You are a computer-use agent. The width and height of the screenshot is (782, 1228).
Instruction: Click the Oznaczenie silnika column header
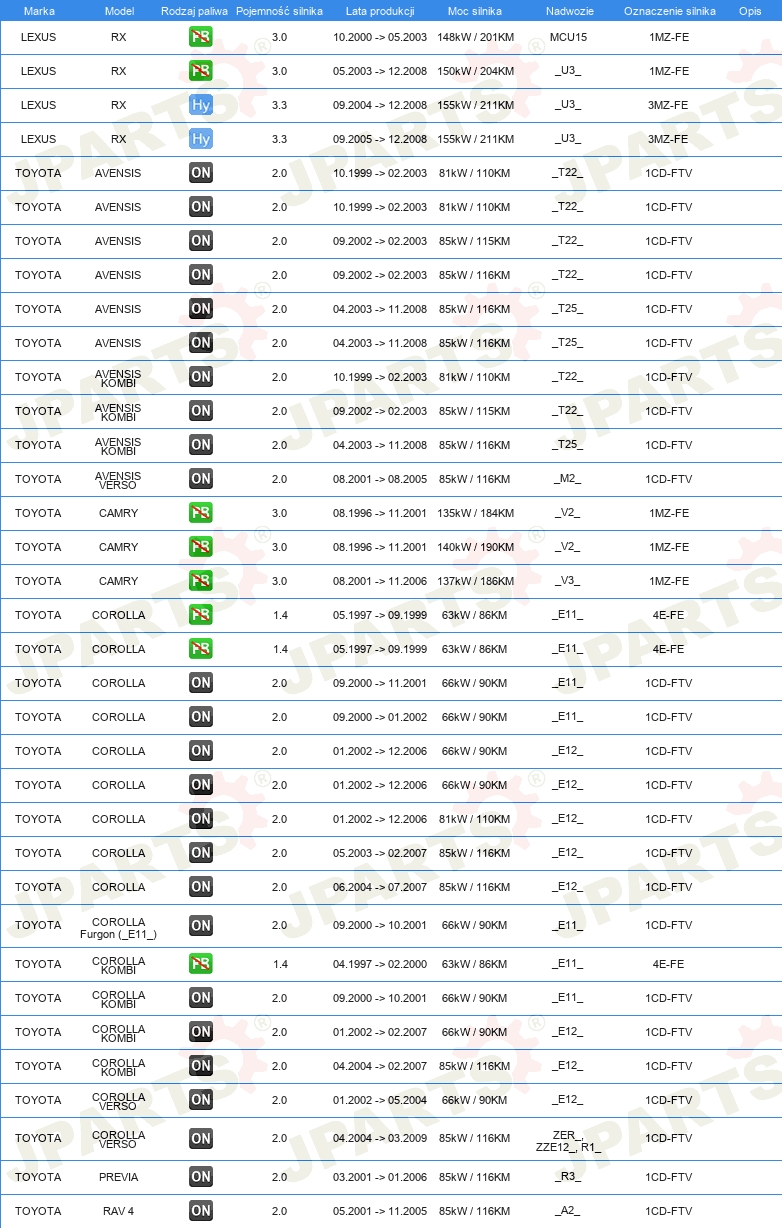point(669,11)
